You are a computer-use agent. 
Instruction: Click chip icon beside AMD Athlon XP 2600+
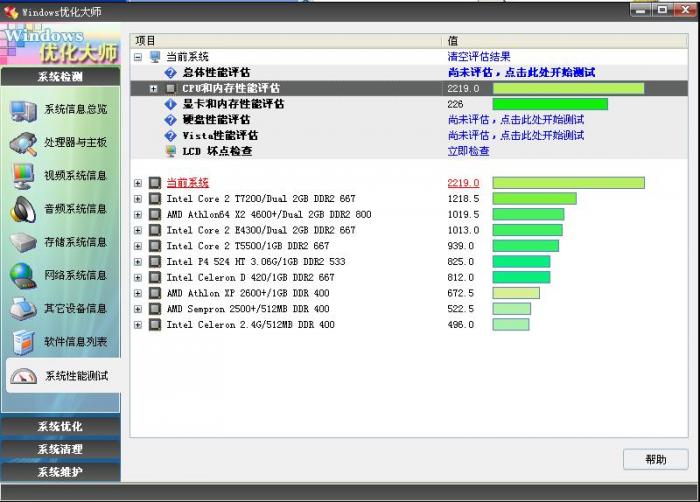coord(155,293)
